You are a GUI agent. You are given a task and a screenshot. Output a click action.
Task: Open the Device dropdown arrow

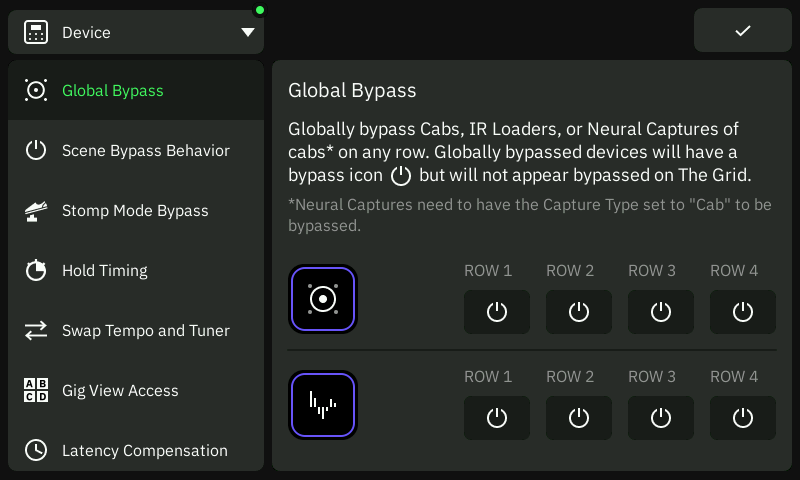248,32
